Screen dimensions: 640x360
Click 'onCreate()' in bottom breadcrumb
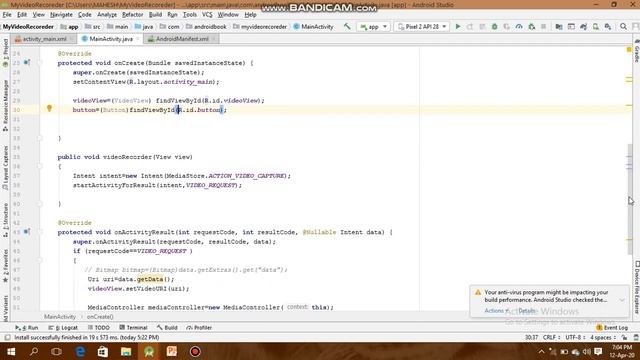tap(100, 317)
